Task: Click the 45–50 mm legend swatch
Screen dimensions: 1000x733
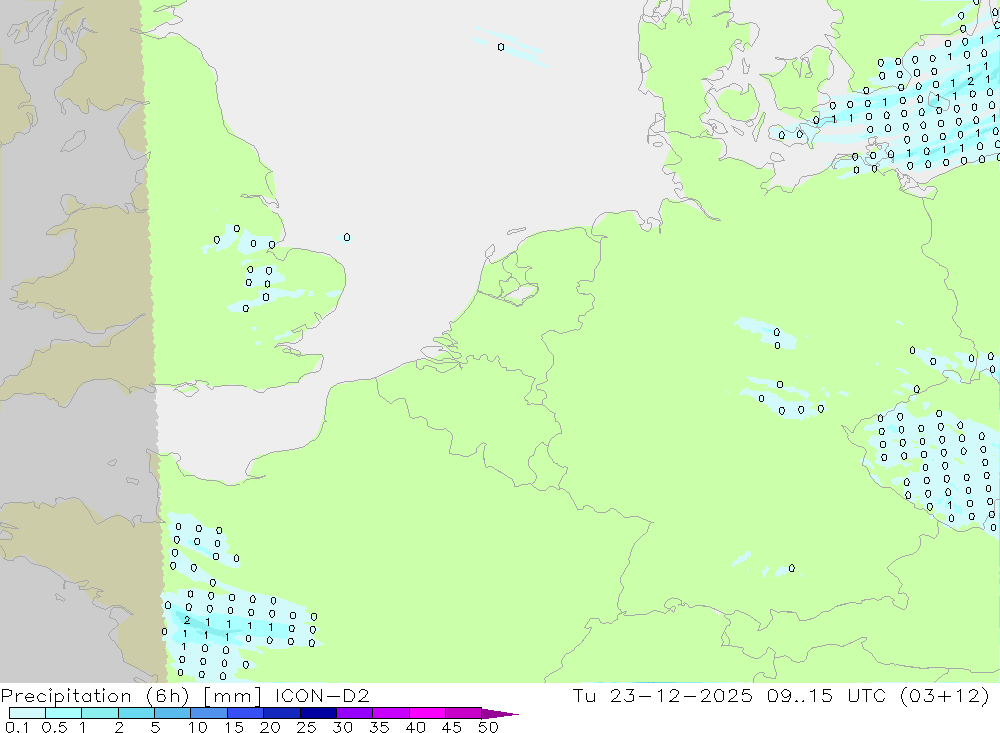Action: point(462,714)
